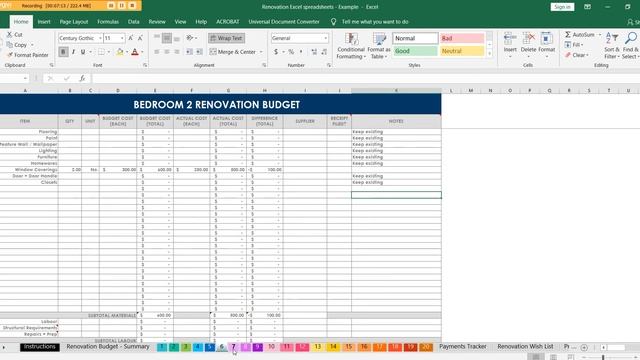
Task: Apply the Neutral cell style
Action: pyautogui.click(x=462, y=51)
